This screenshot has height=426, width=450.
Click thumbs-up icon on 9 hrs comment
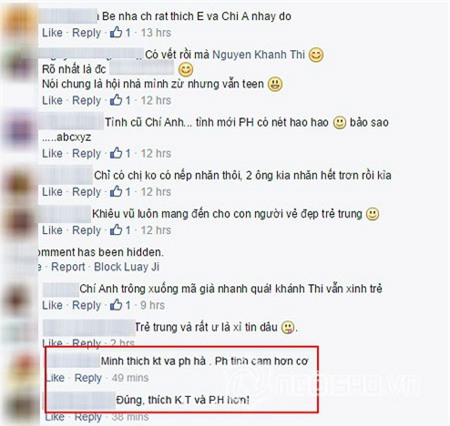pos(116,305)
